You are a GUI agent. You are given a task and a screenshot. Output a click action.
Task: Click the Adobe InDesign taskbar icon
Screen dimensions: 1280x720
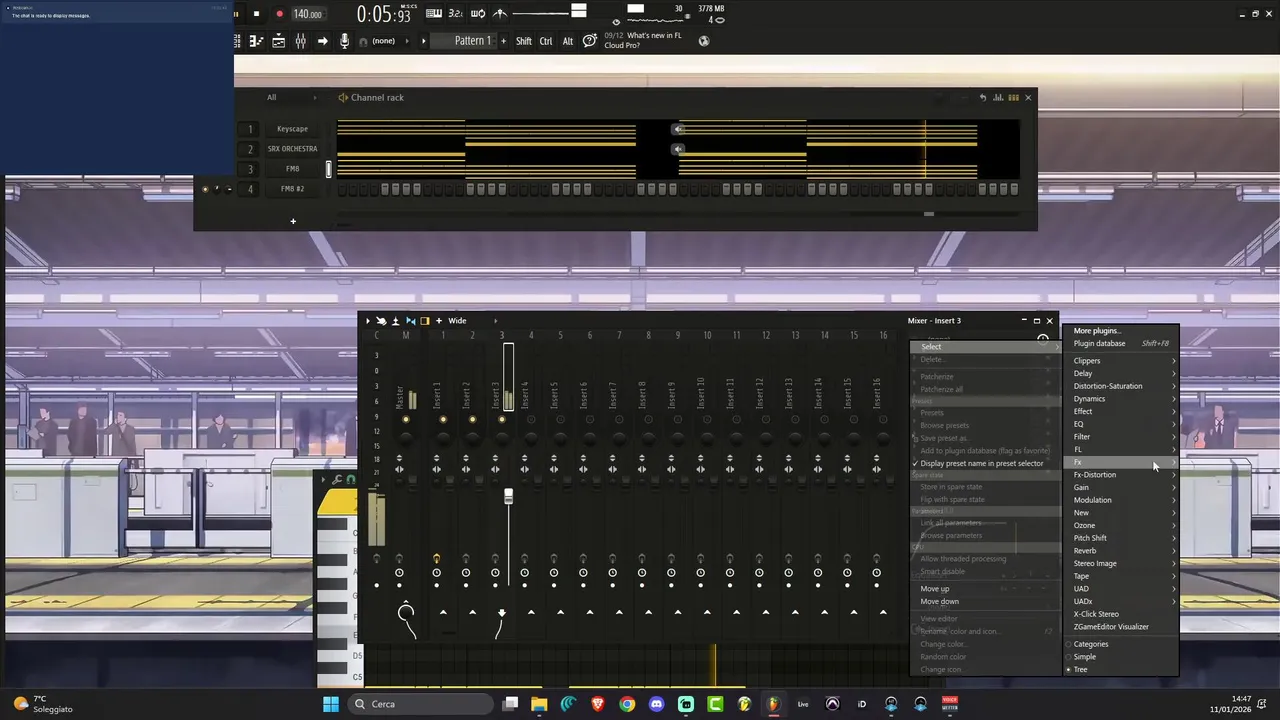[862, 704]
